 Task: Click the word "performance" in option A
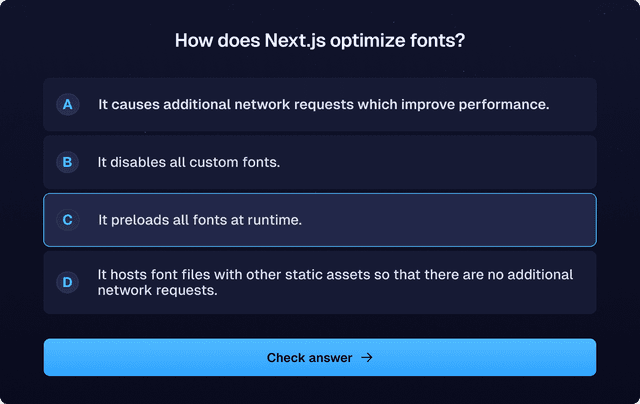[502, 105]
